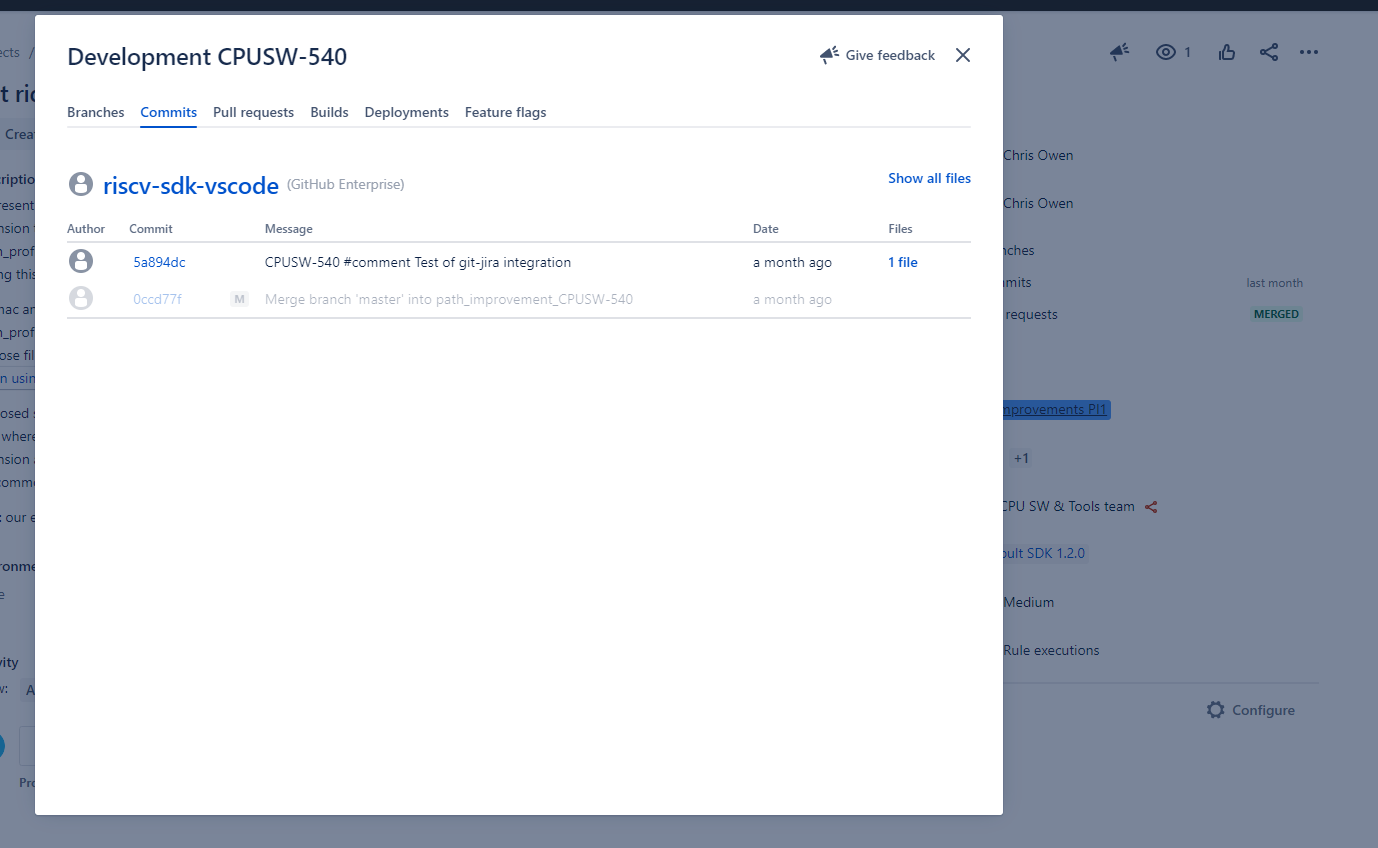Click the thumbs-up vote icon
Viewport: 1378px width, 848px height.
tap(1227, 52)
